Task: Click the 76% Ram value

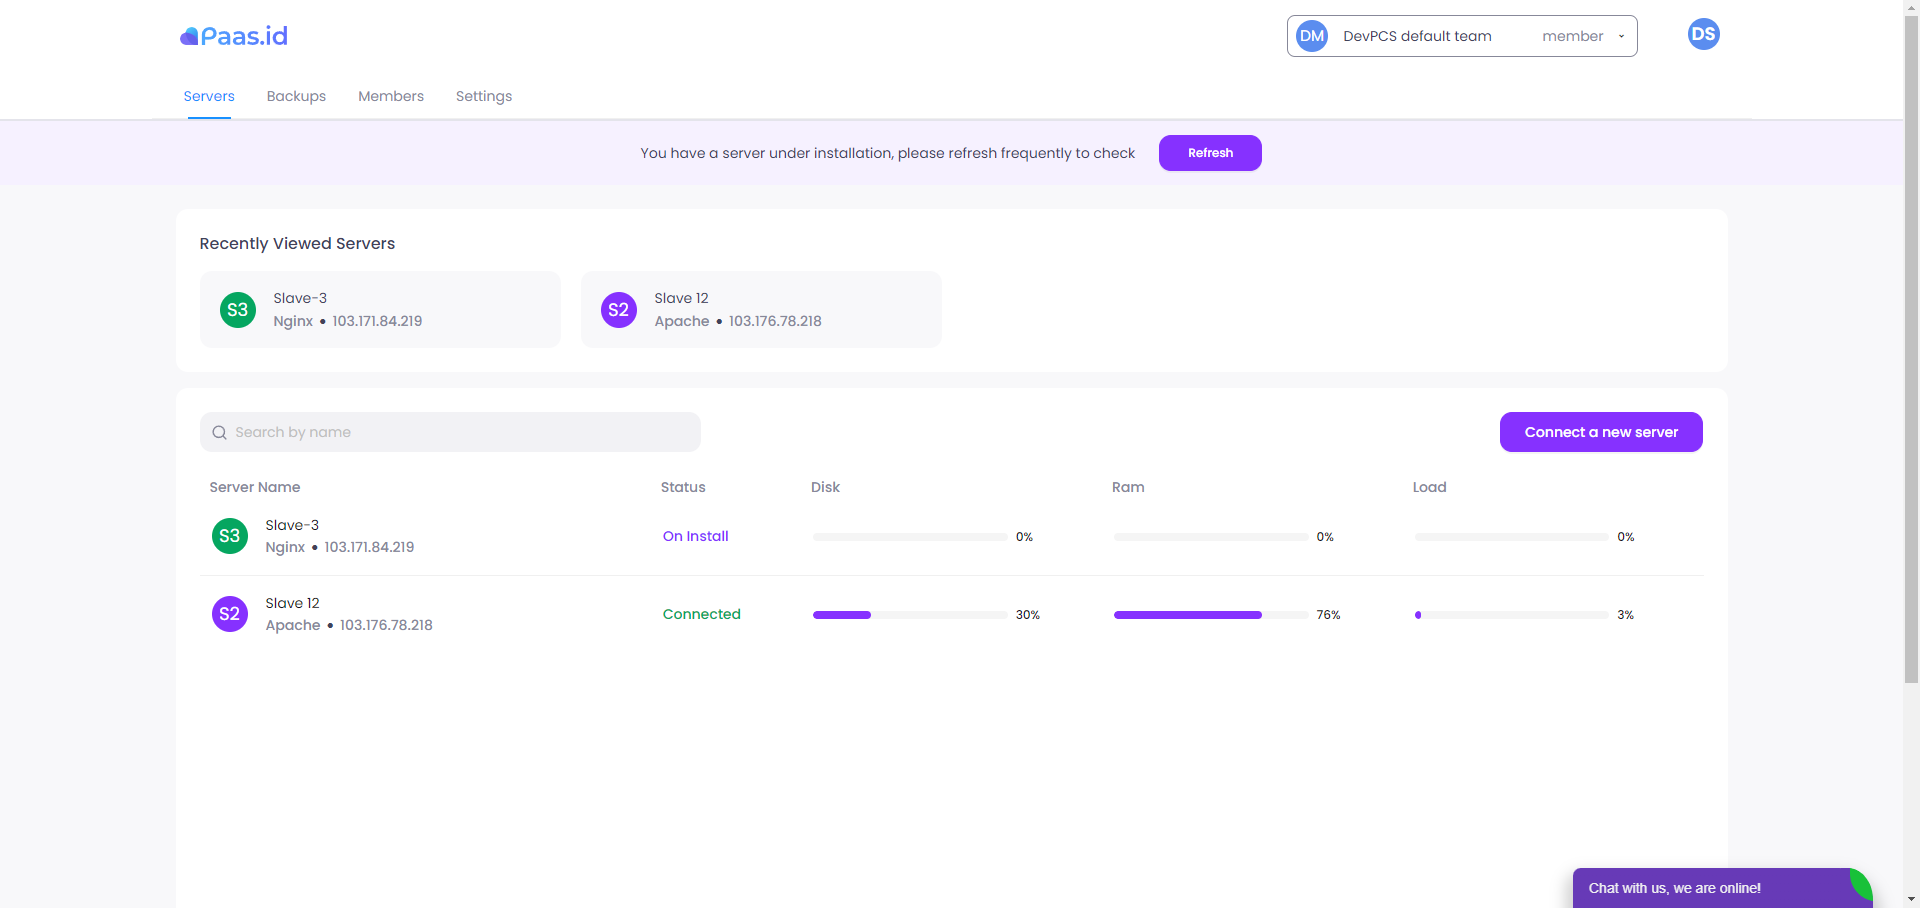Action: pos(1328,615)
